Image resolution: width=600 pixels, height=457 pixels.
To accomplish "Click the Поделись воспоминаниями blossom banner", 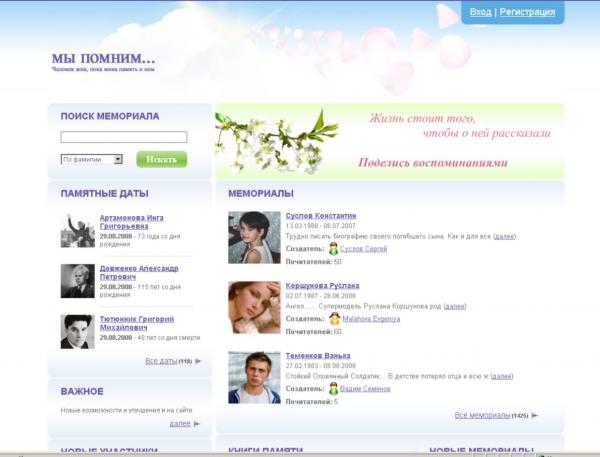I will 389,141.
